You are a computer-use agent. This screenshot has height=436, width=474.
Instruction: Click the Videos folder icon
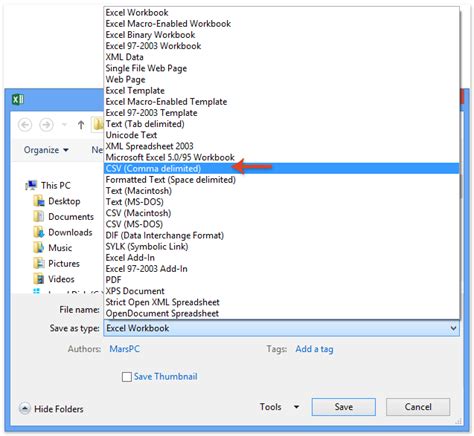coord(39,279)
